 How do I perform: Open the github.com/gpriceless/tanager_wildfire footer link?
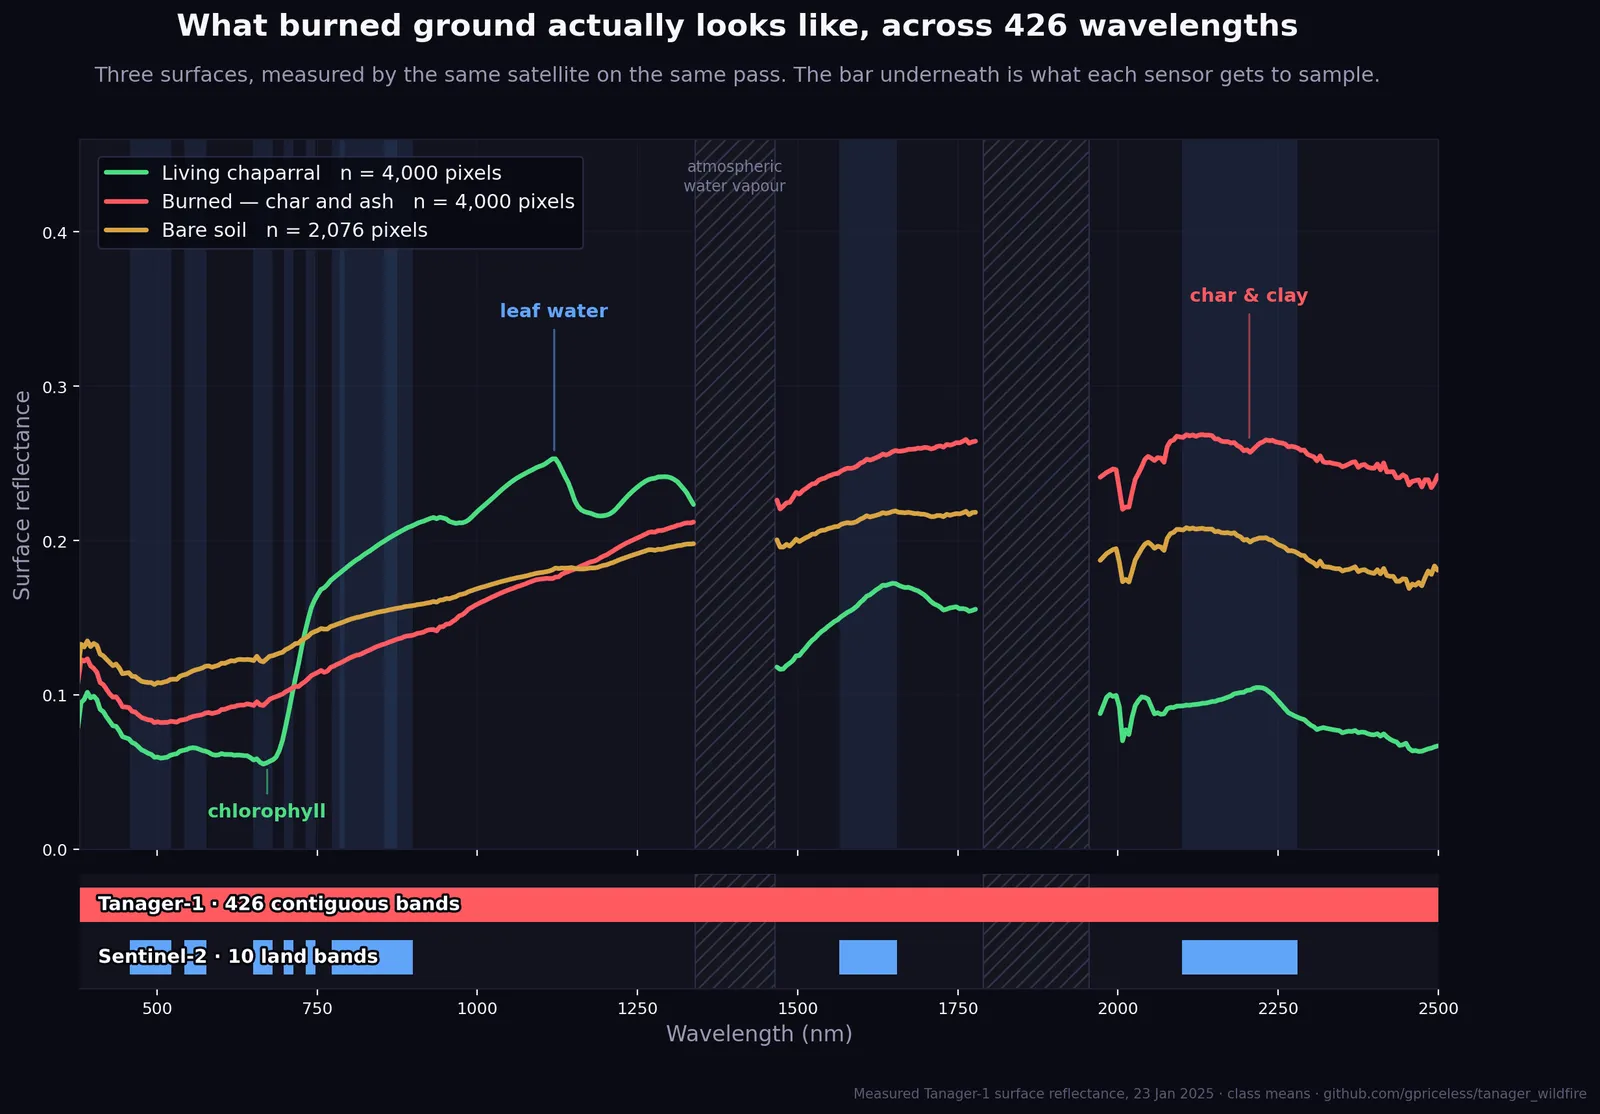[1455, 1094]
